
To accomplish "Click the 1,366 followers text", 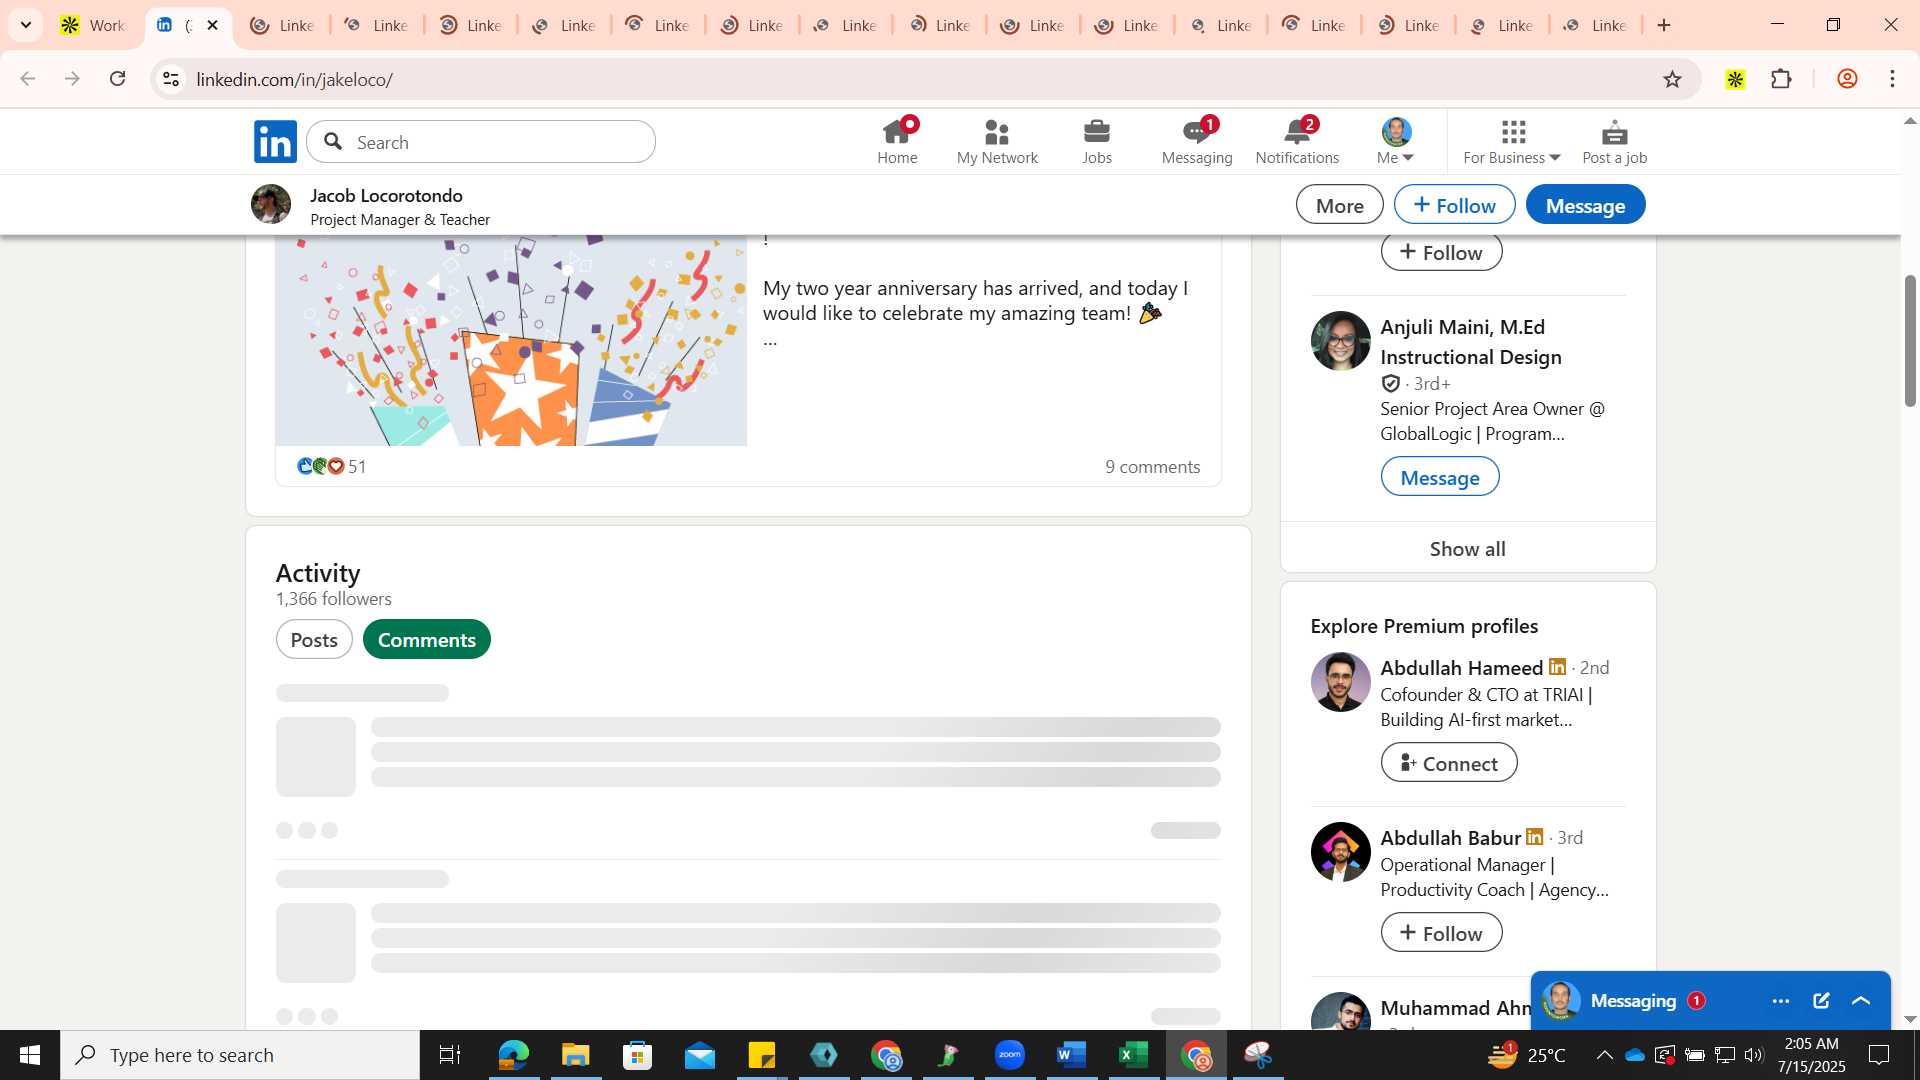I will point(333,599).
